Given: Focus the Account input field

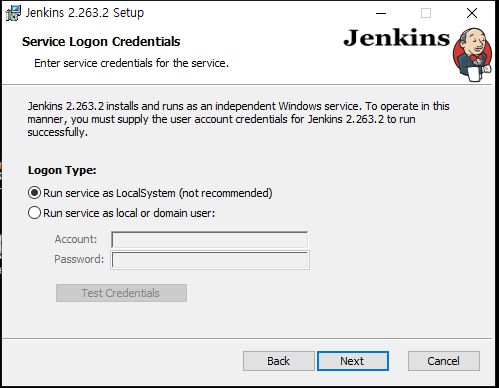Looking at the screenshot, I should pos(210,240).
